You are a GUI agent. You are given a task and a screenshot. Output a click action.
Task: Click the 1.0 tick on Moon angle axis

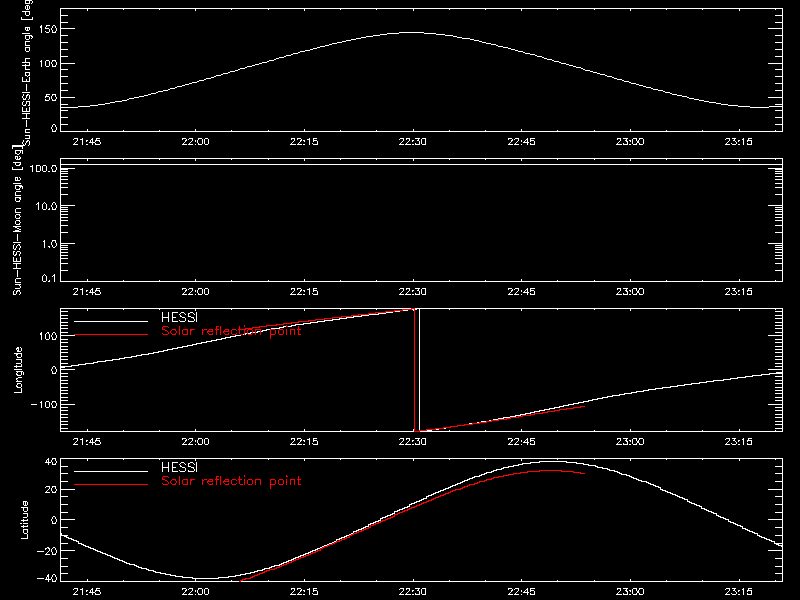click(x=49, y=244)
